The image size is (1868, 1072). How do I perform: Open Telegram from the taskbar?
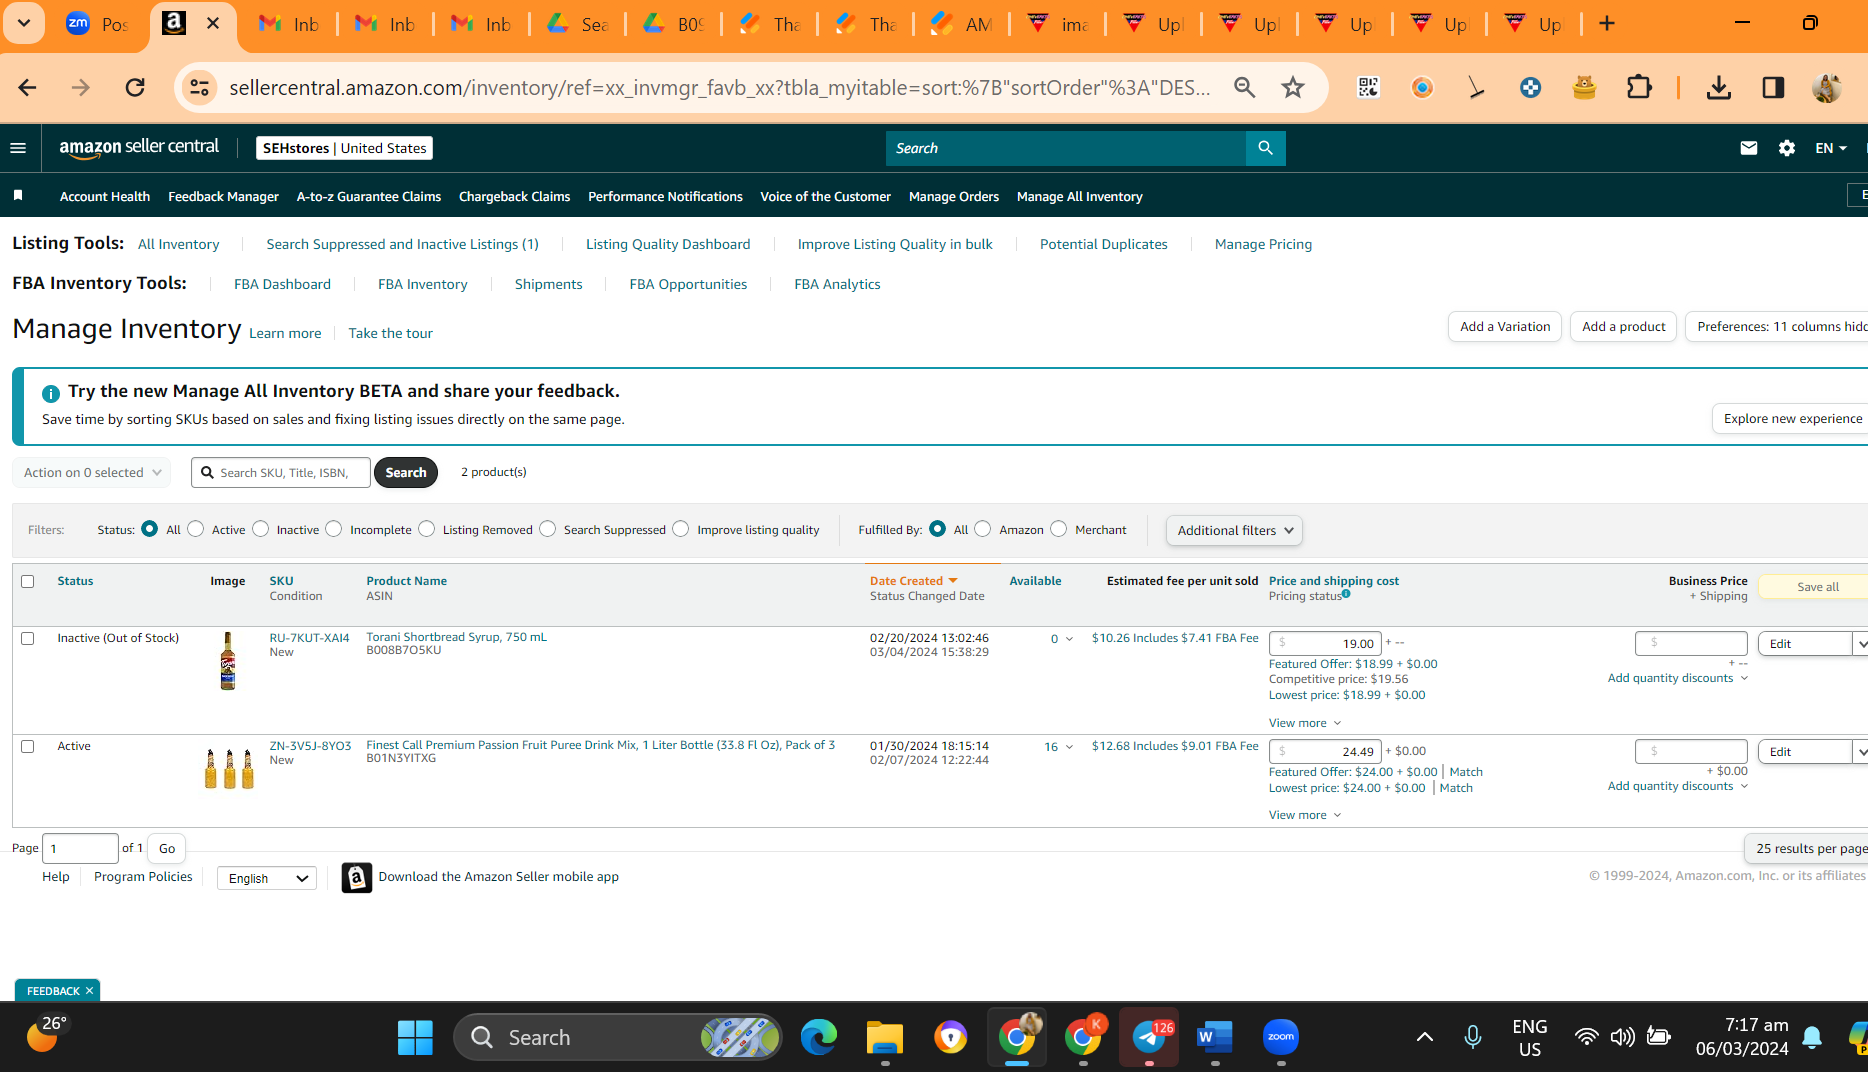(1149, 1037)
